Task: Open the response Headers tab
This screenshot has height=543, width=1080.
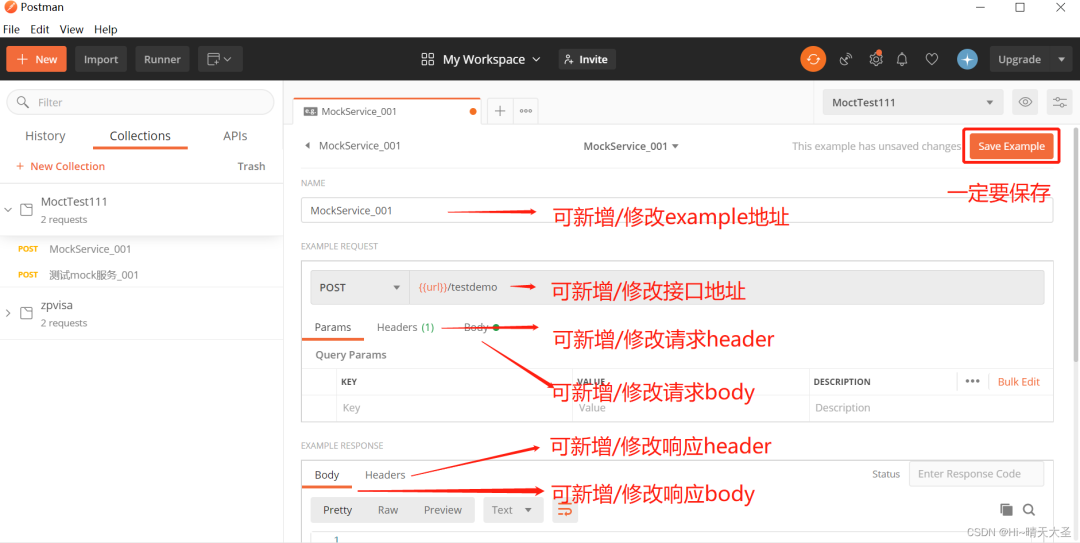Action: click(385, 475)
